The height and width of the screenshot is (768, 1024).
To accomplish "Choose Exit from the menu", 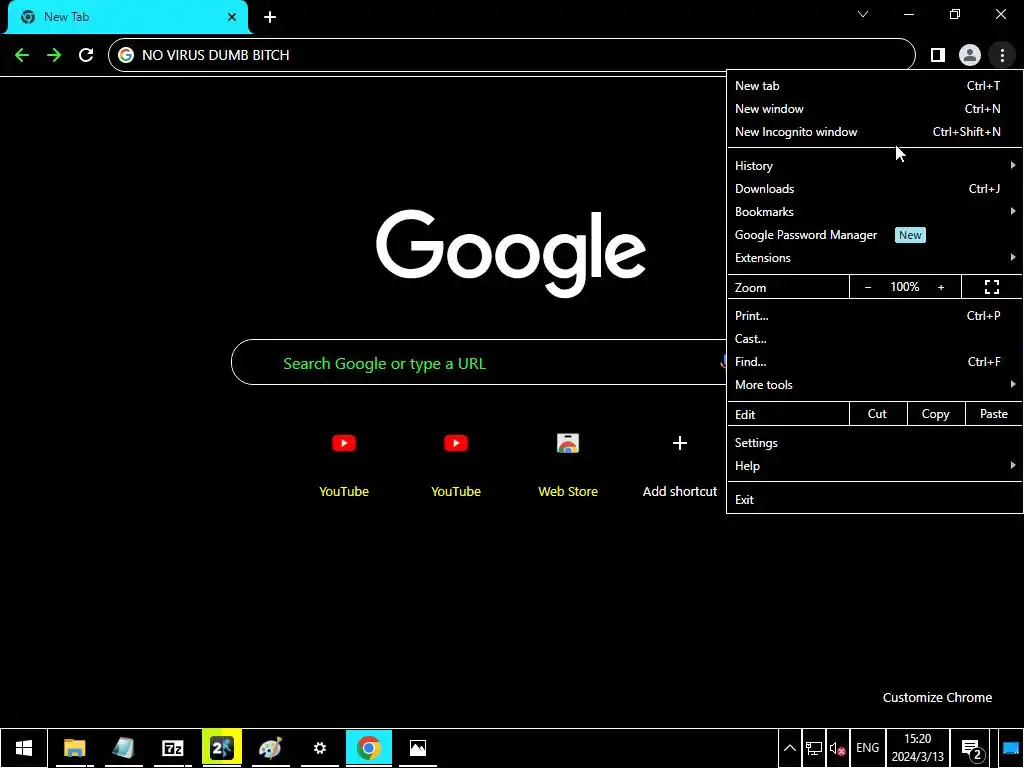I will 874,500.
